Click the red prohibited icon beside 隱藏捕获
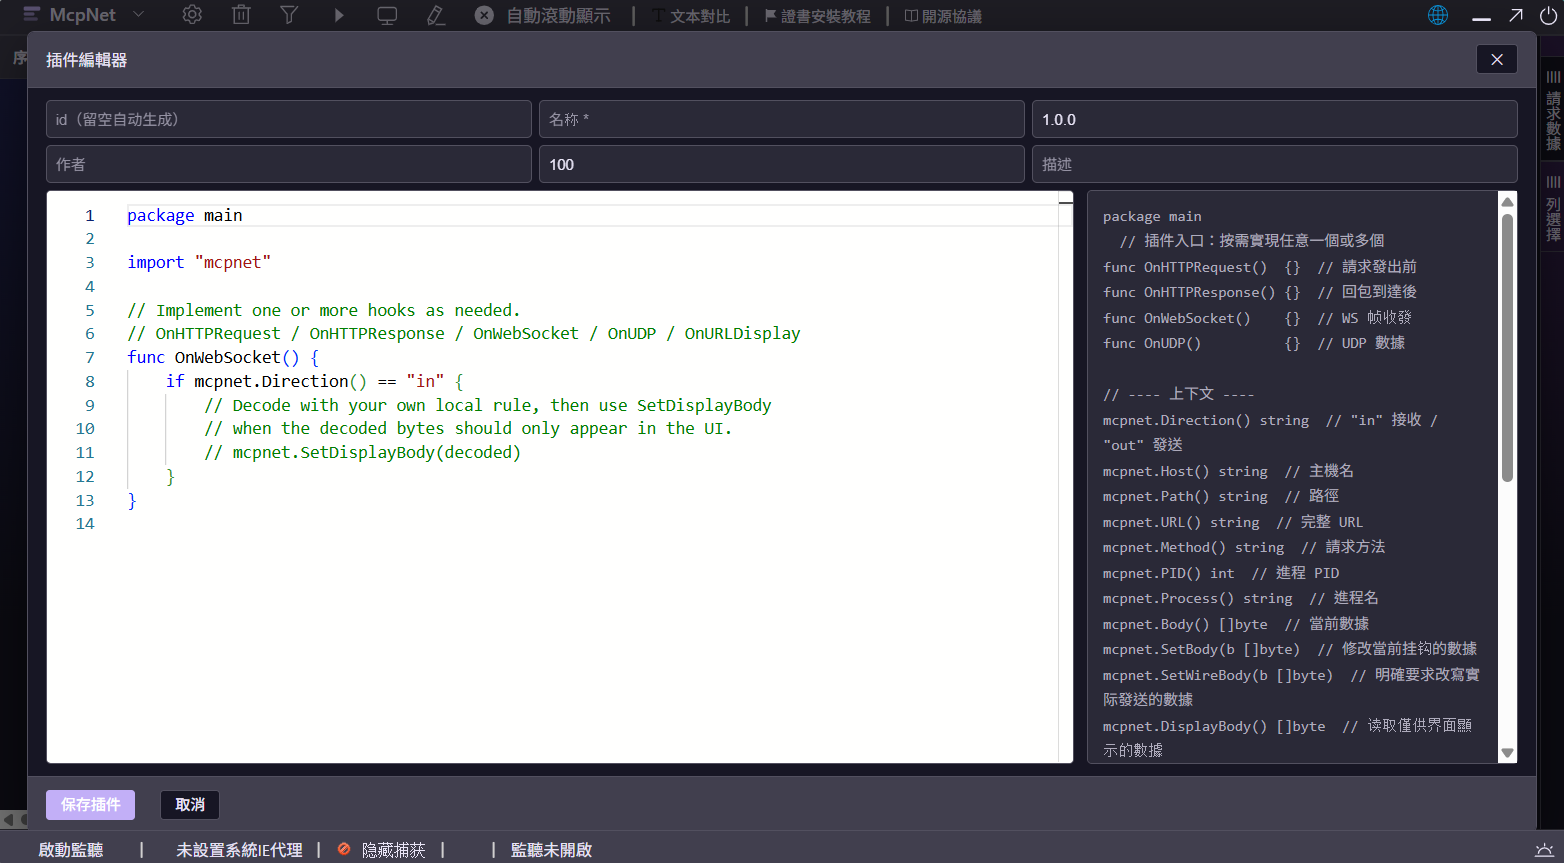This screenshot has width=1564, height=863. point(344,849)
